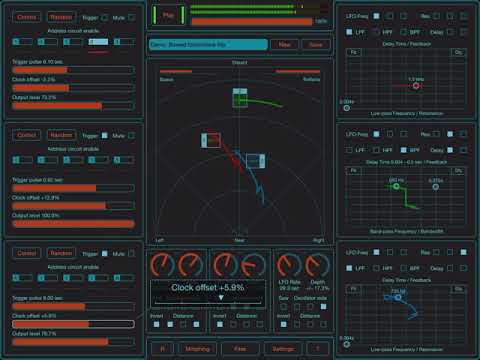The height and width of the screenshot is (360, 480).
Task: Open Mixdown from the bottom bar
Action: (197, 349)
